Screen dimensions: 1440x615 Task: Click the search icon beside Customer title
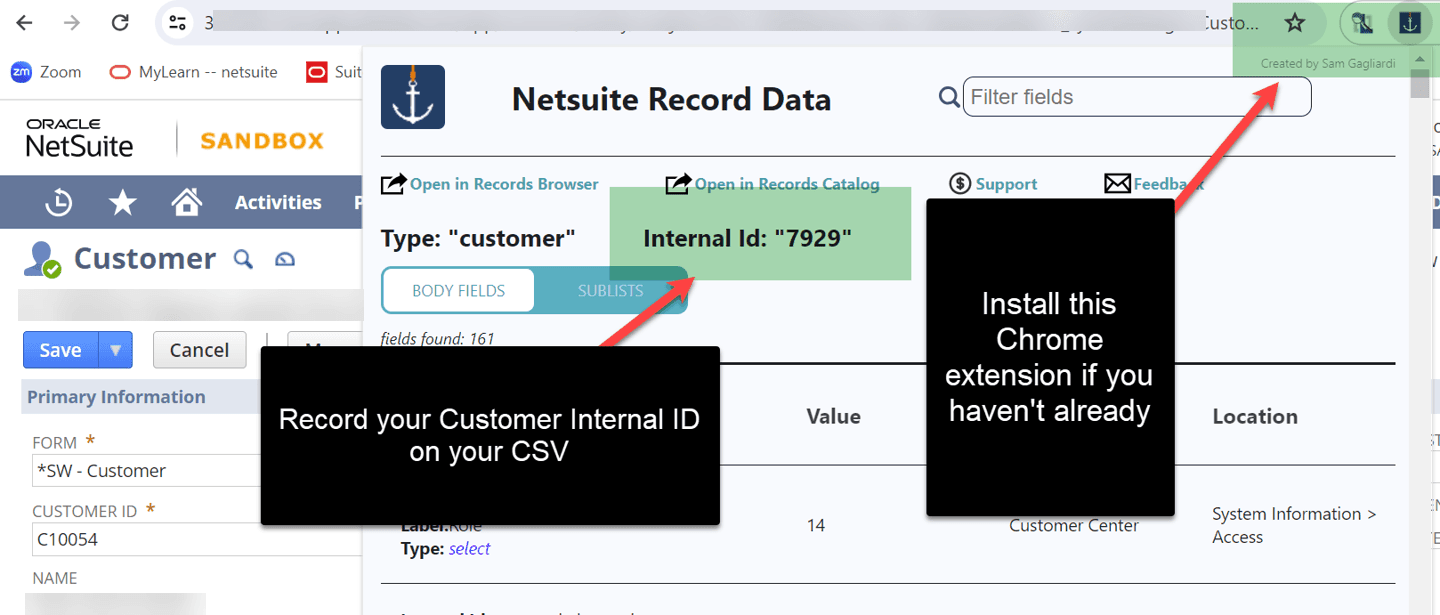(x=243, y=259)
